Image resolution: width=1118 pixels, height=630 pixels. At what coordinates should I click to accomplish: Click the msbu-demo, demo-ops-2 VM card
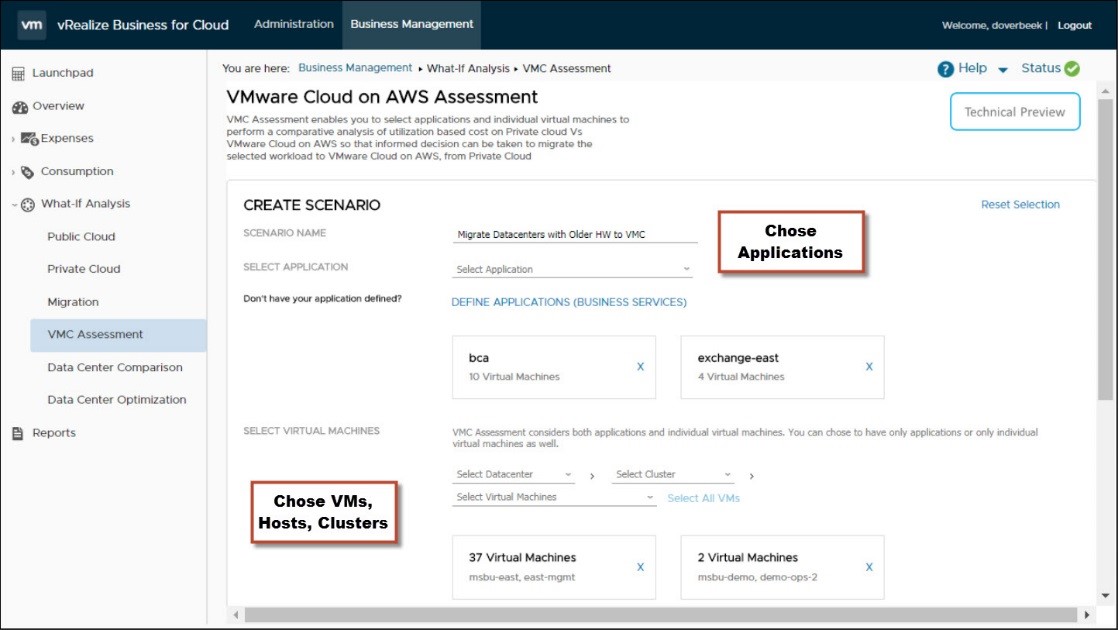[x=782, y=567]
